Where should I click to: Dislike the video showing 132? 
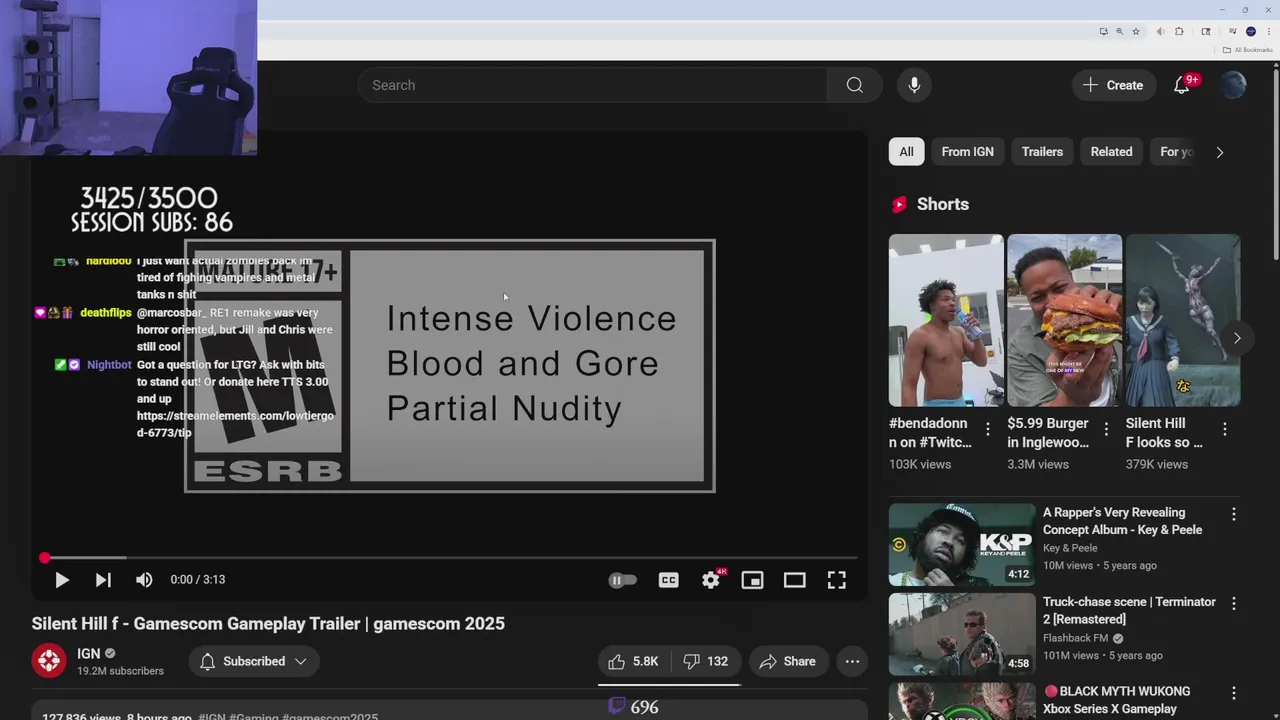(706, 661)
